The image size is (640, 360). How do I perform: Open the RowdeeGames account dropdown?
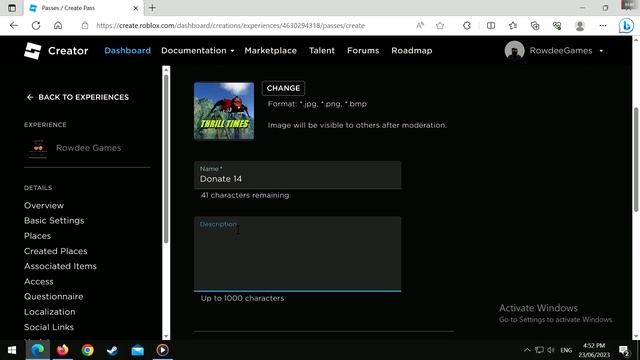(x=602, y=51)
